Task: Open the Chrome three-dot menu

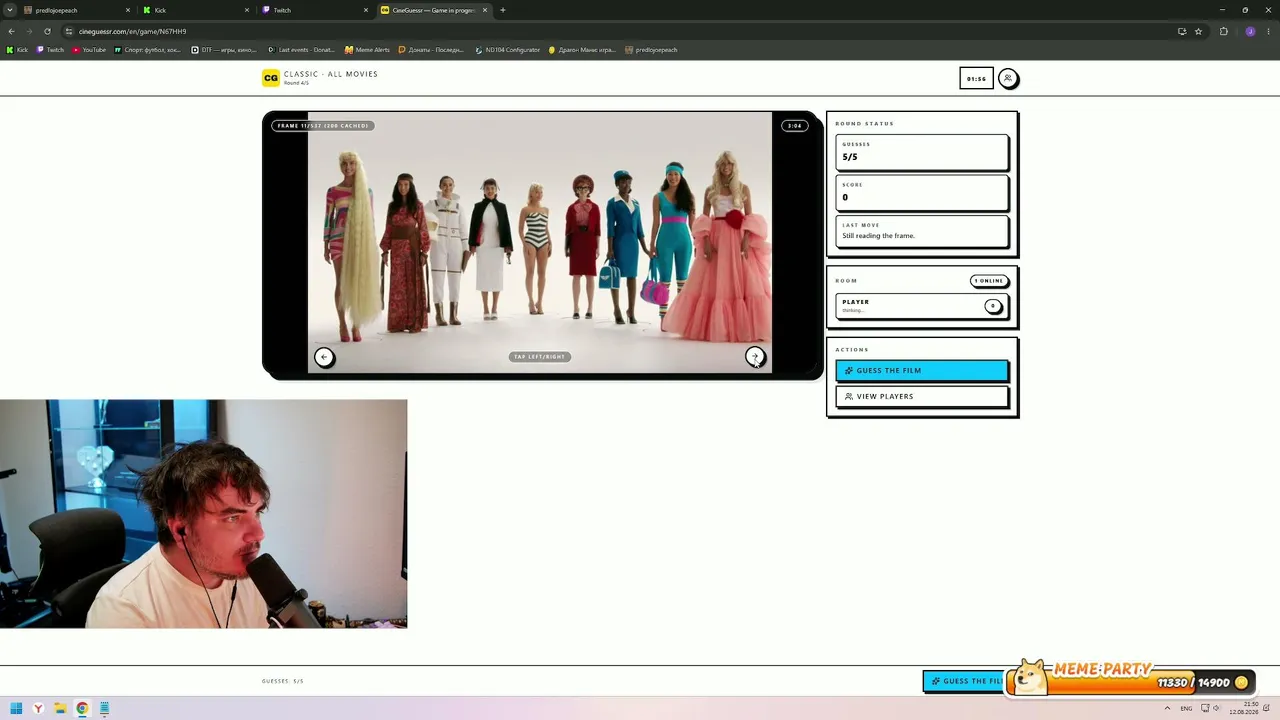Action: point(1268,31)
